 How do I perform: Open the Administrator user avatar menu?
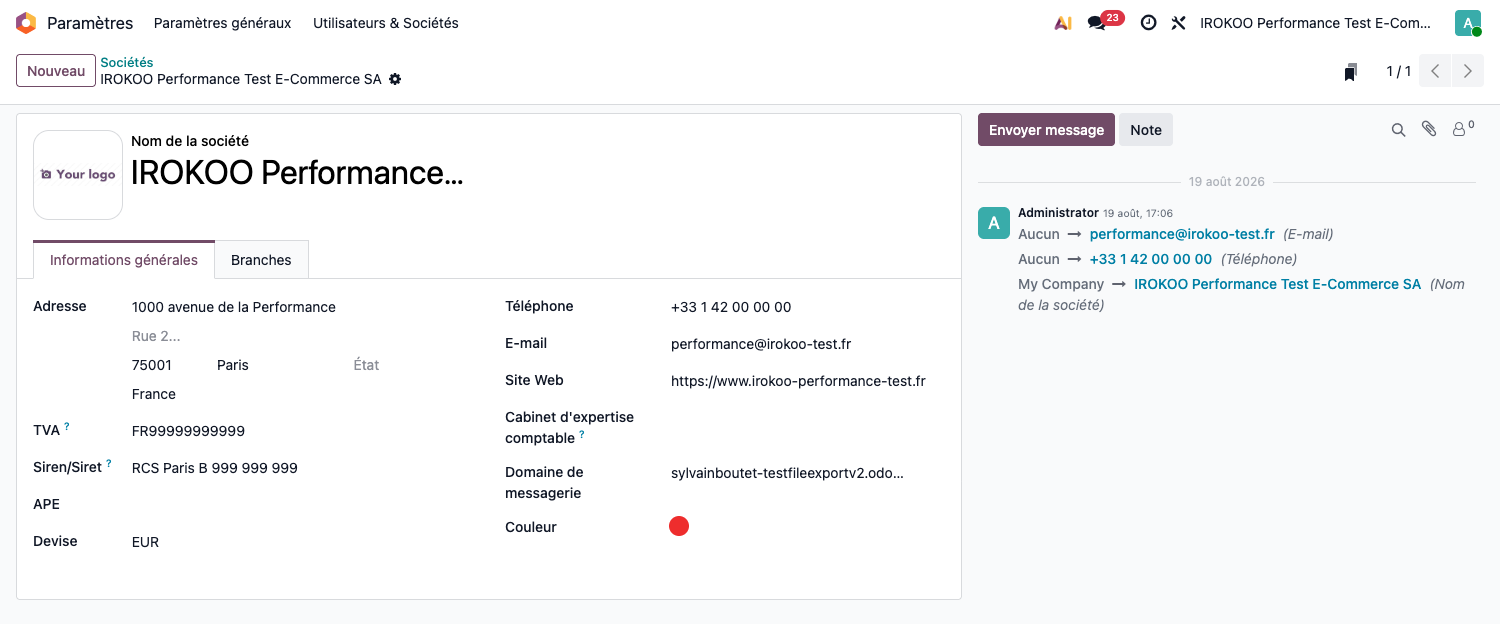(1468, 23)
